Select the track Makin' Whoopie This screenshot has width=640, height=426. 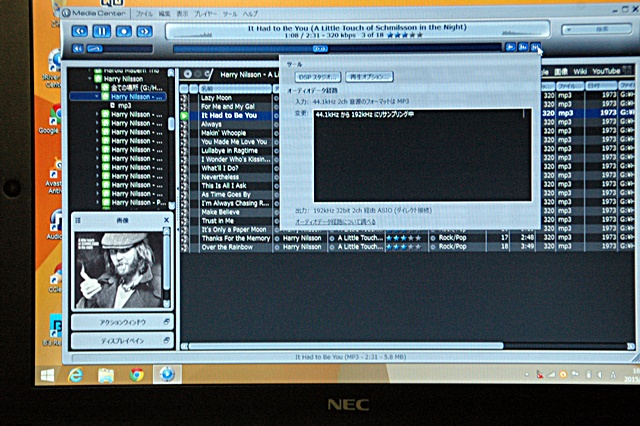[223, 133]
